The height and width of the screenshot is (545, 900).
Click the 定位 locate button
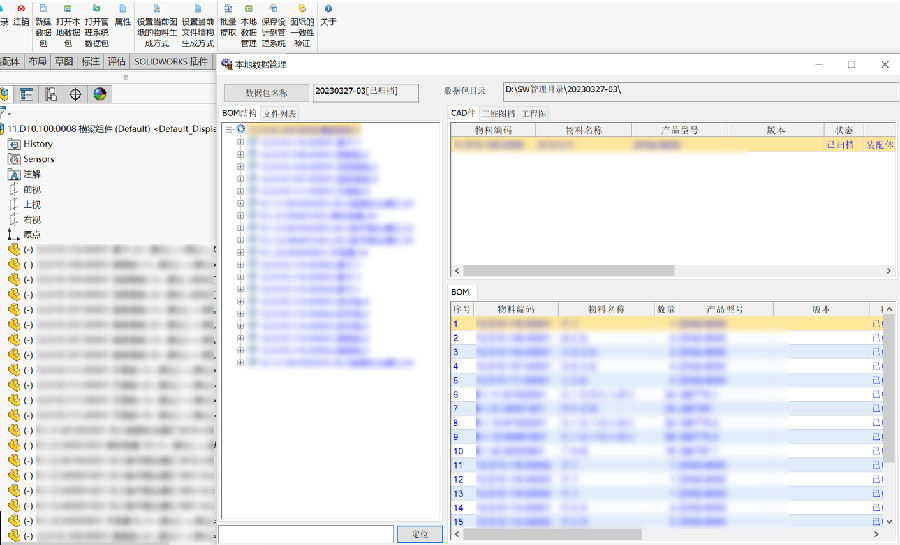(420, 534)
